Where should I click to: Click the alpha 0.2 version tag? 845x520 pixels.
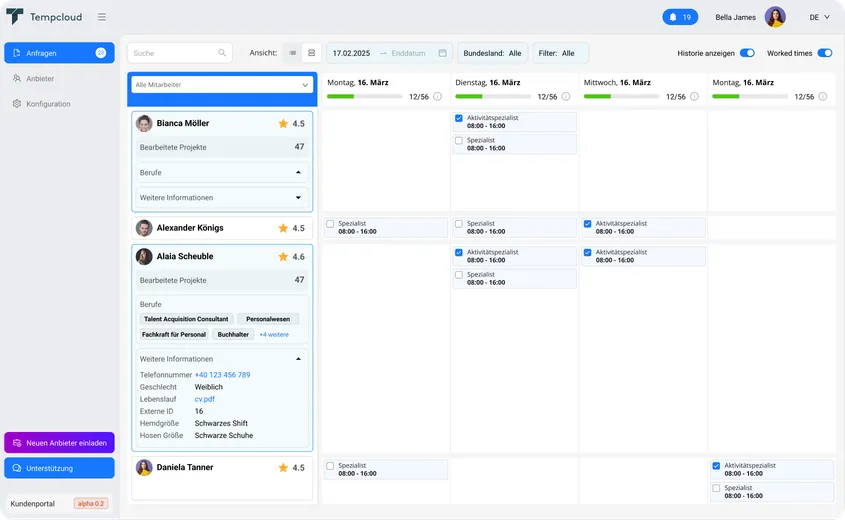91,503
